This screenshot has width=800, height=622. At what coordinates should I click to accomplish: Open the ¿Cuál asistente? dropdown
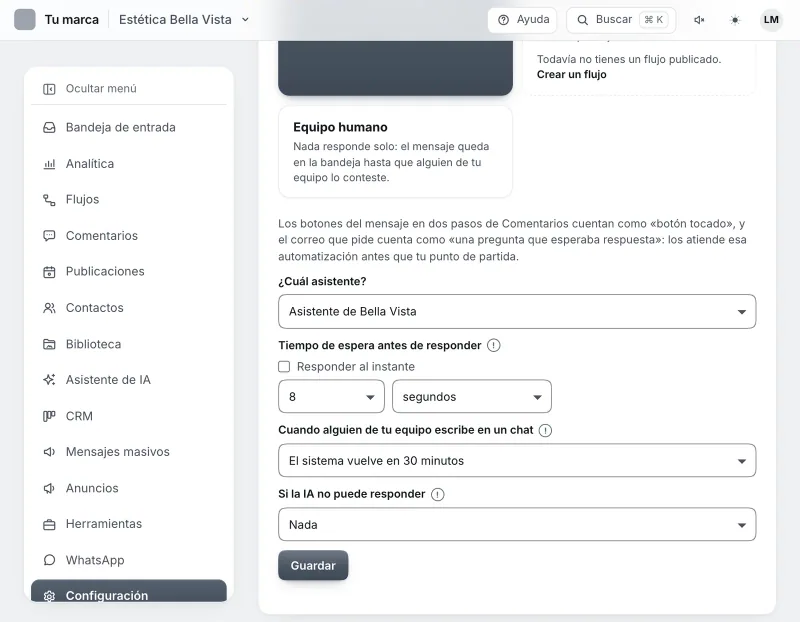[517, 311]
